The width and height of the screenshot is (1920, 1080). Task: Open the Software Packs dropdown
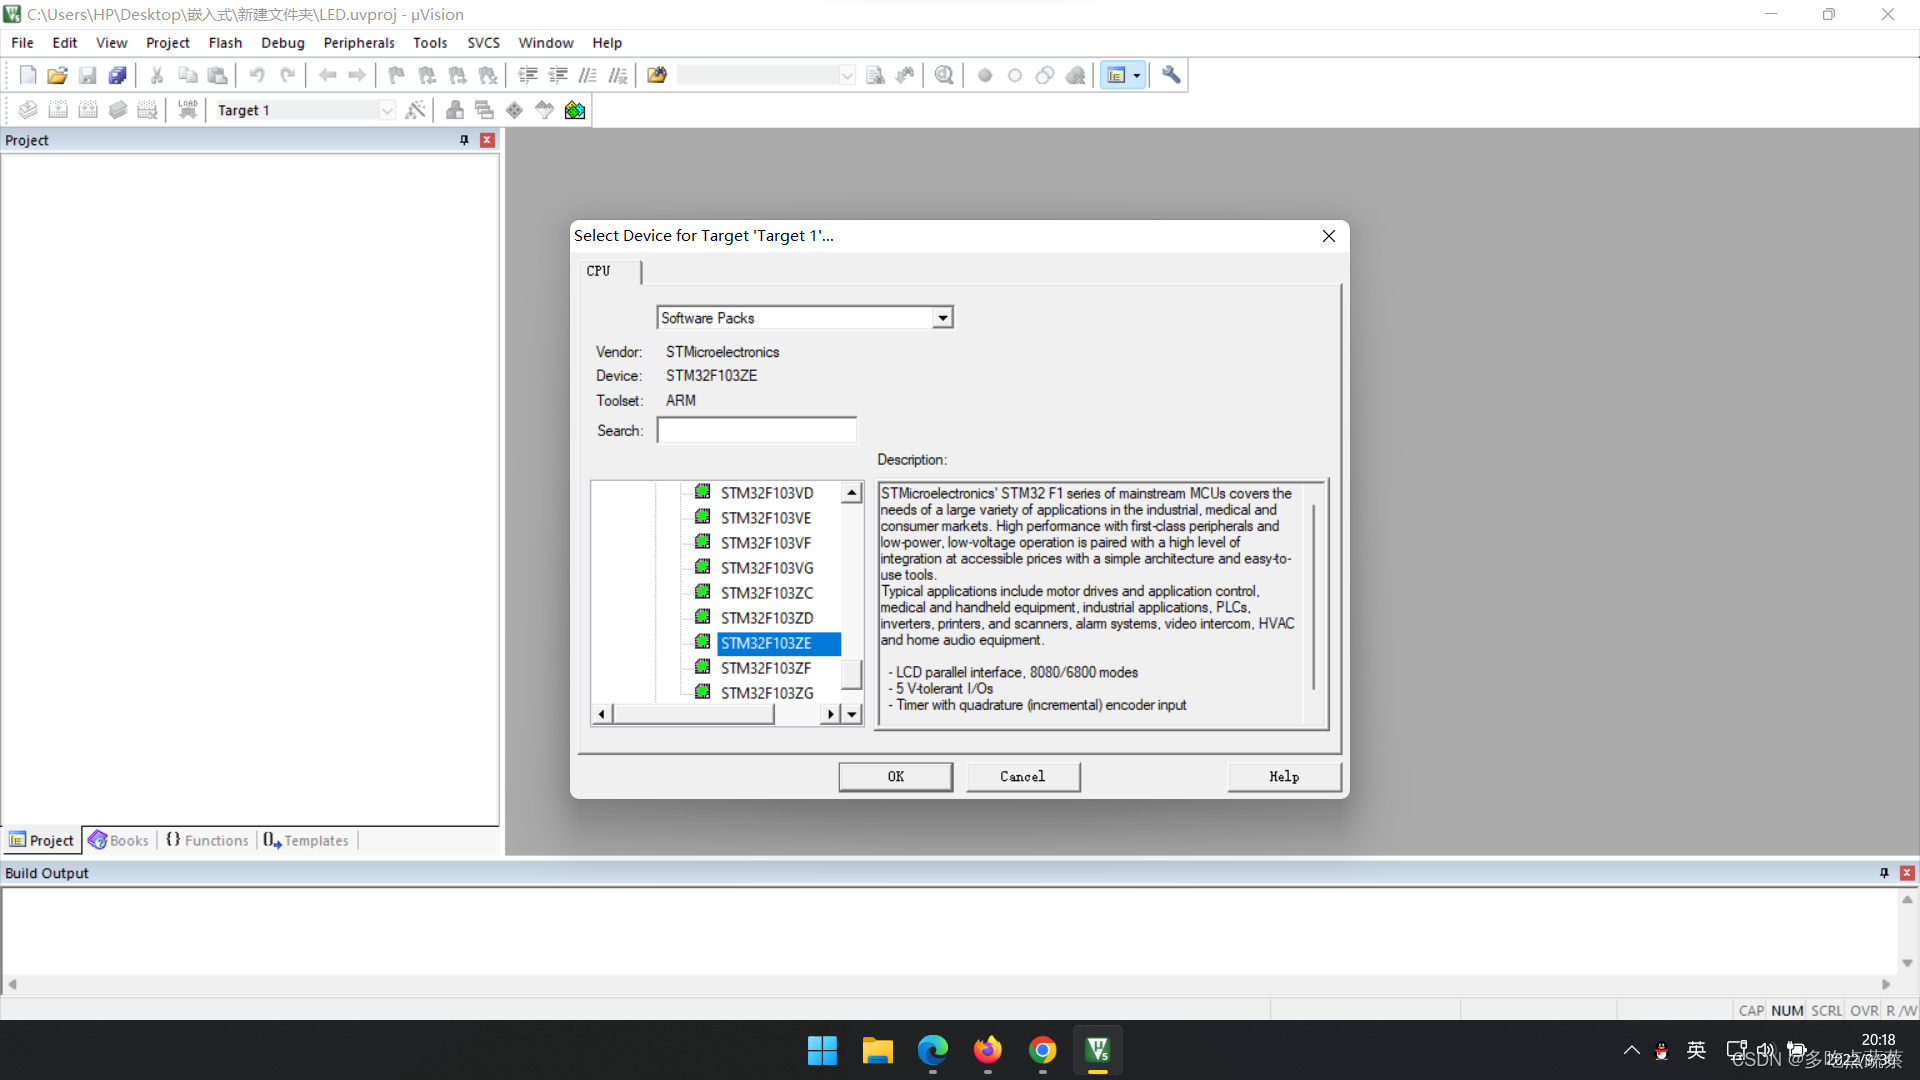[942, 318]
